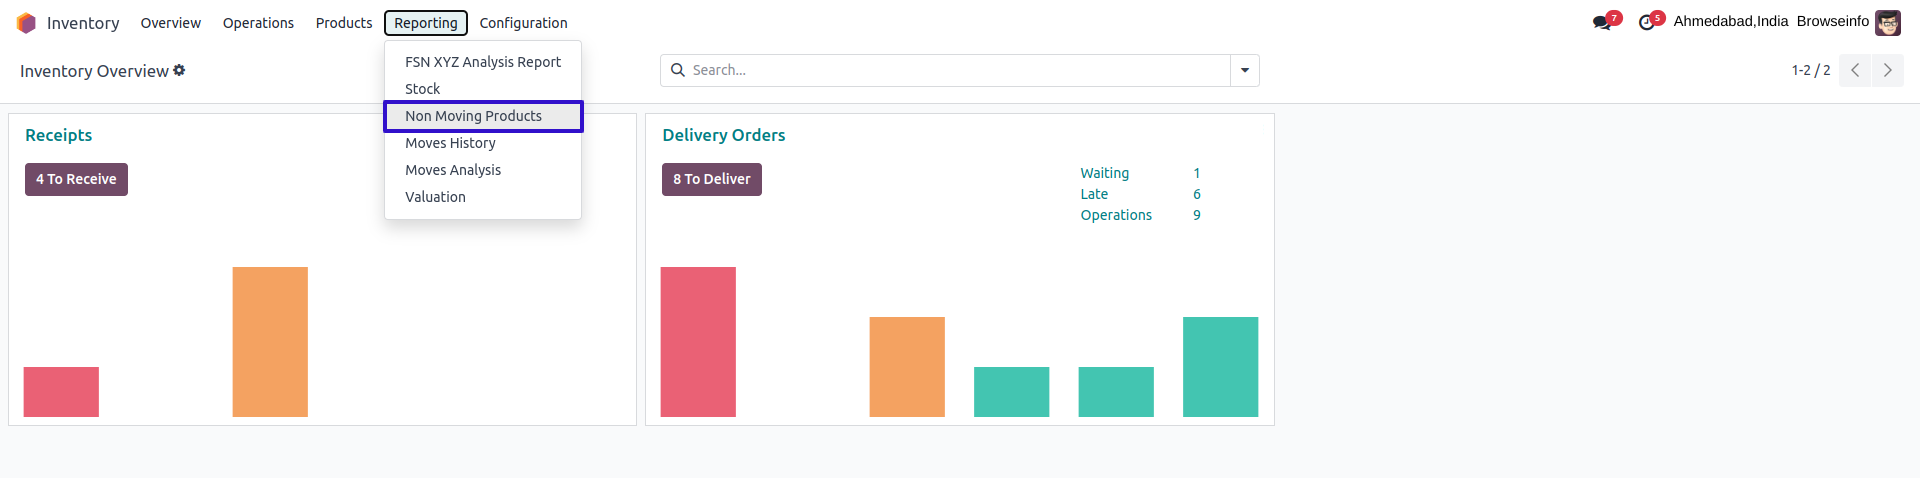
Task: Choose FSN XYZ Analysis Report
Action: (483, 62)
